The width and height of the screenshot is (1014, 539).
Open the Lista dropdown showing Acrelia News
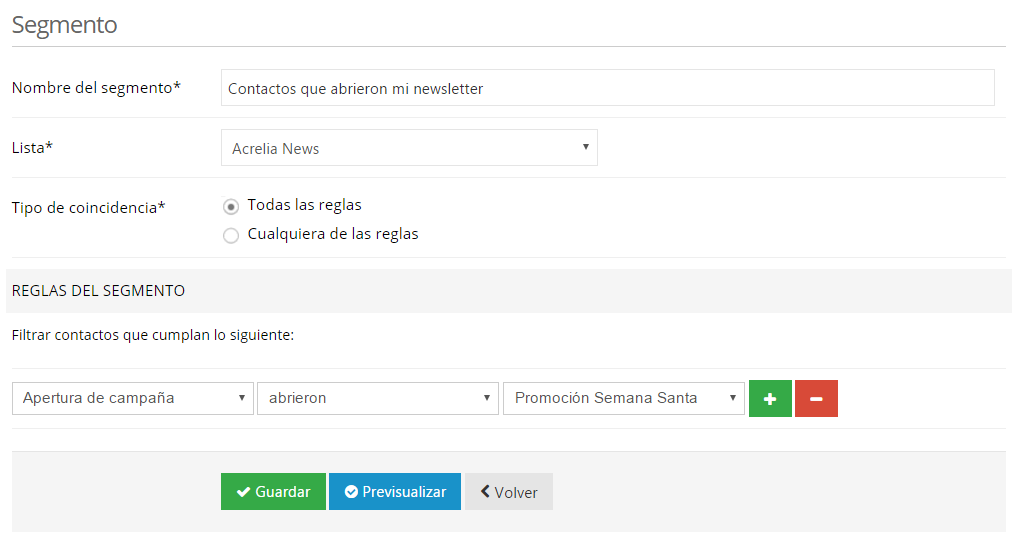pos(409,148)
